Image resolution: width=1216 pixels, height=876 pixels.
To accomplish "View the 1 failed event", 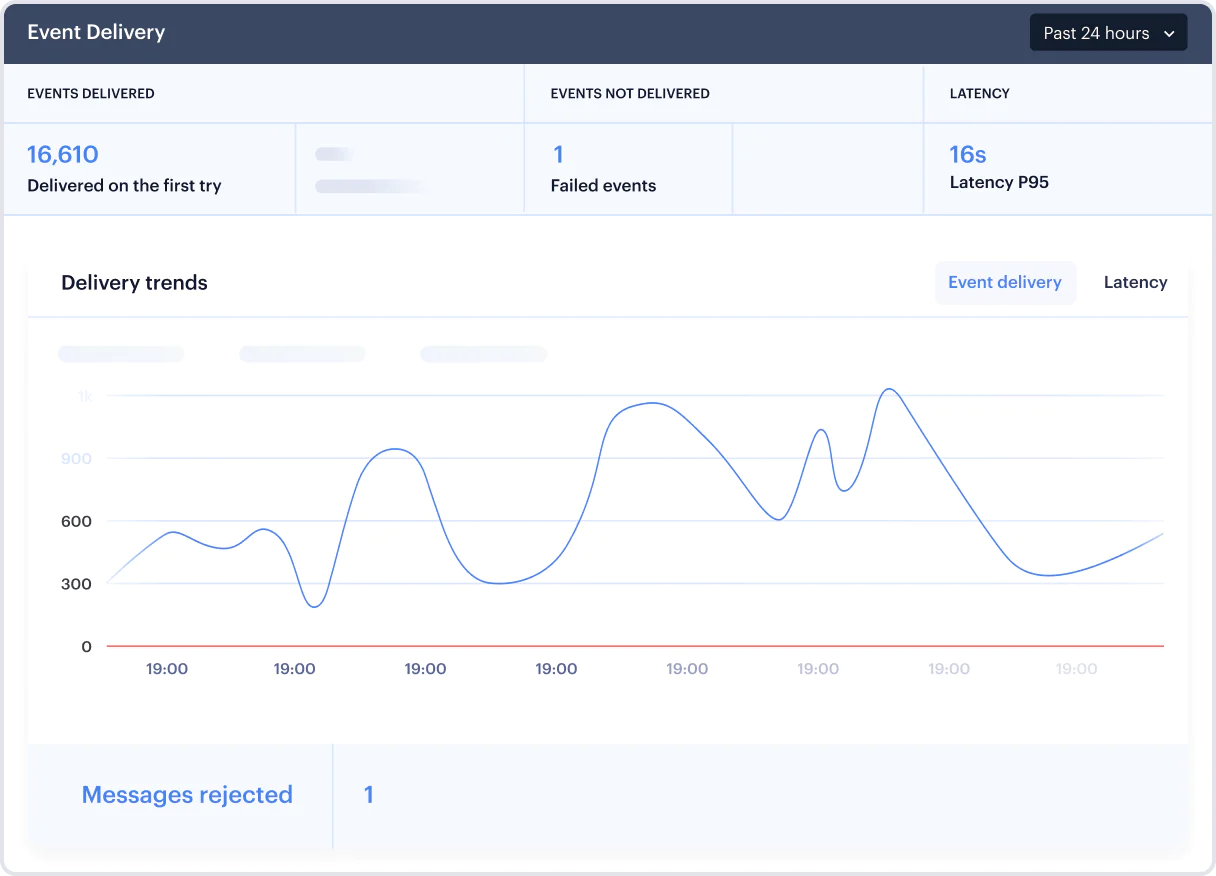I will tap(557, 154).
